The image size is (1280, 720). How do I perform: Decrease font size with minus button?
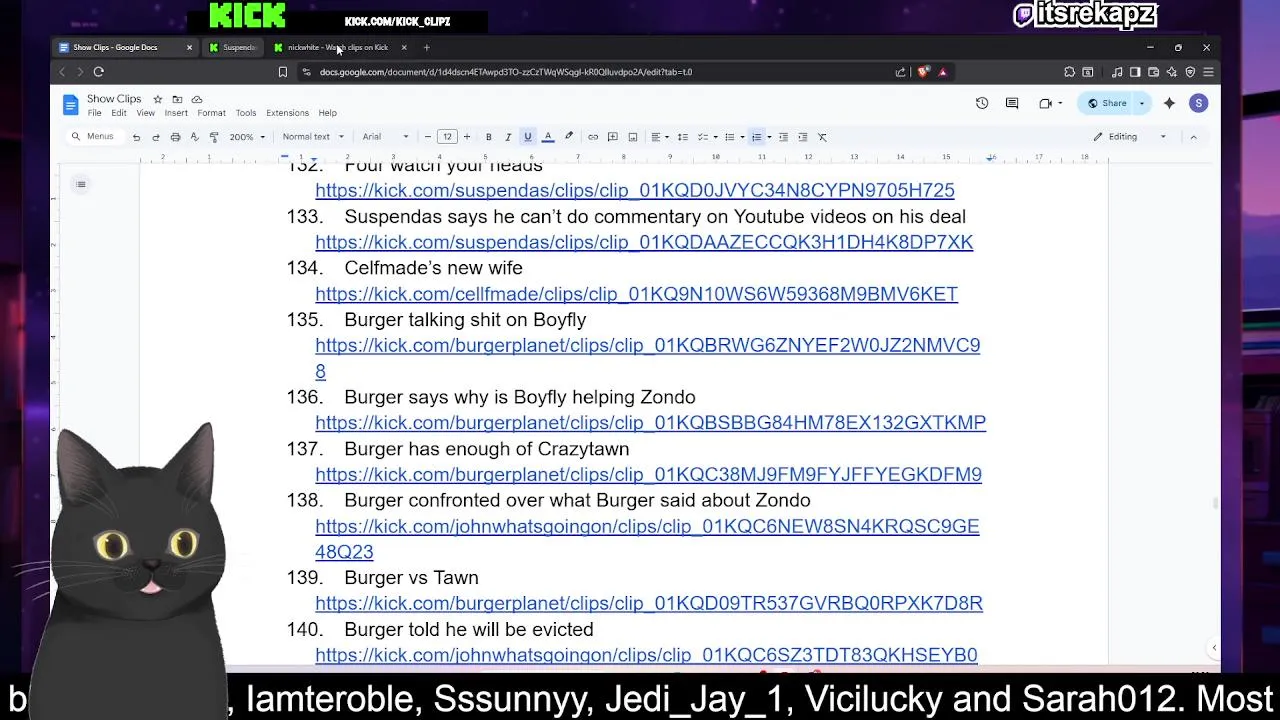pyautogui.click(x=428, y=137)
